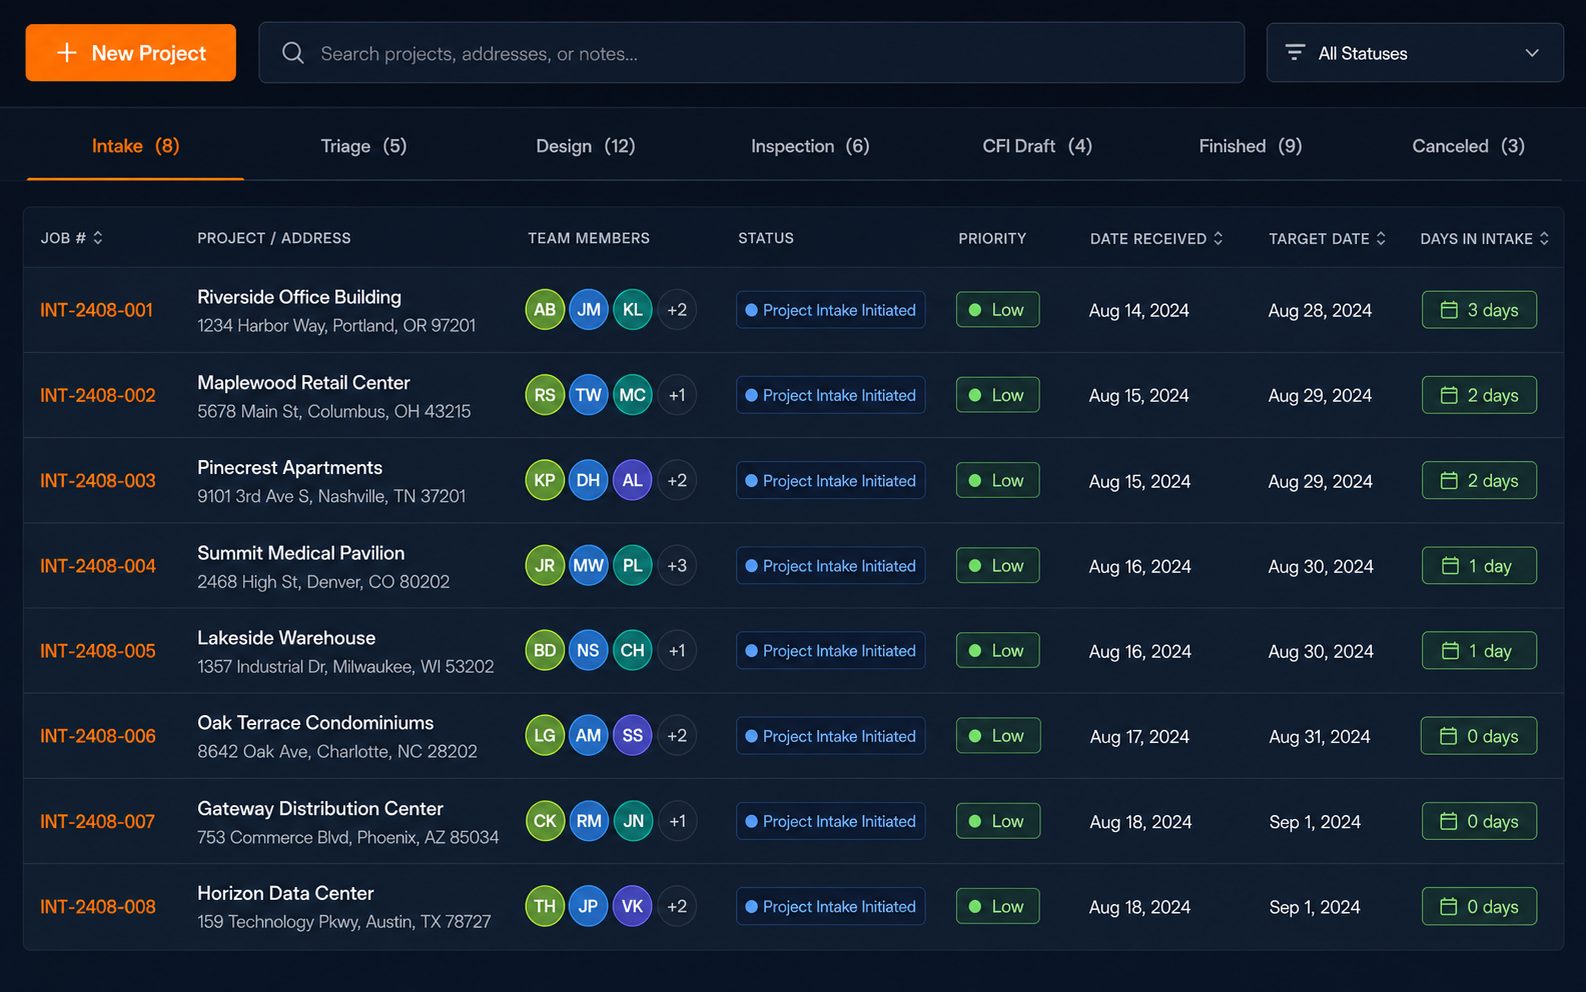Select the Finished (9) tab

coord(1250,146)
